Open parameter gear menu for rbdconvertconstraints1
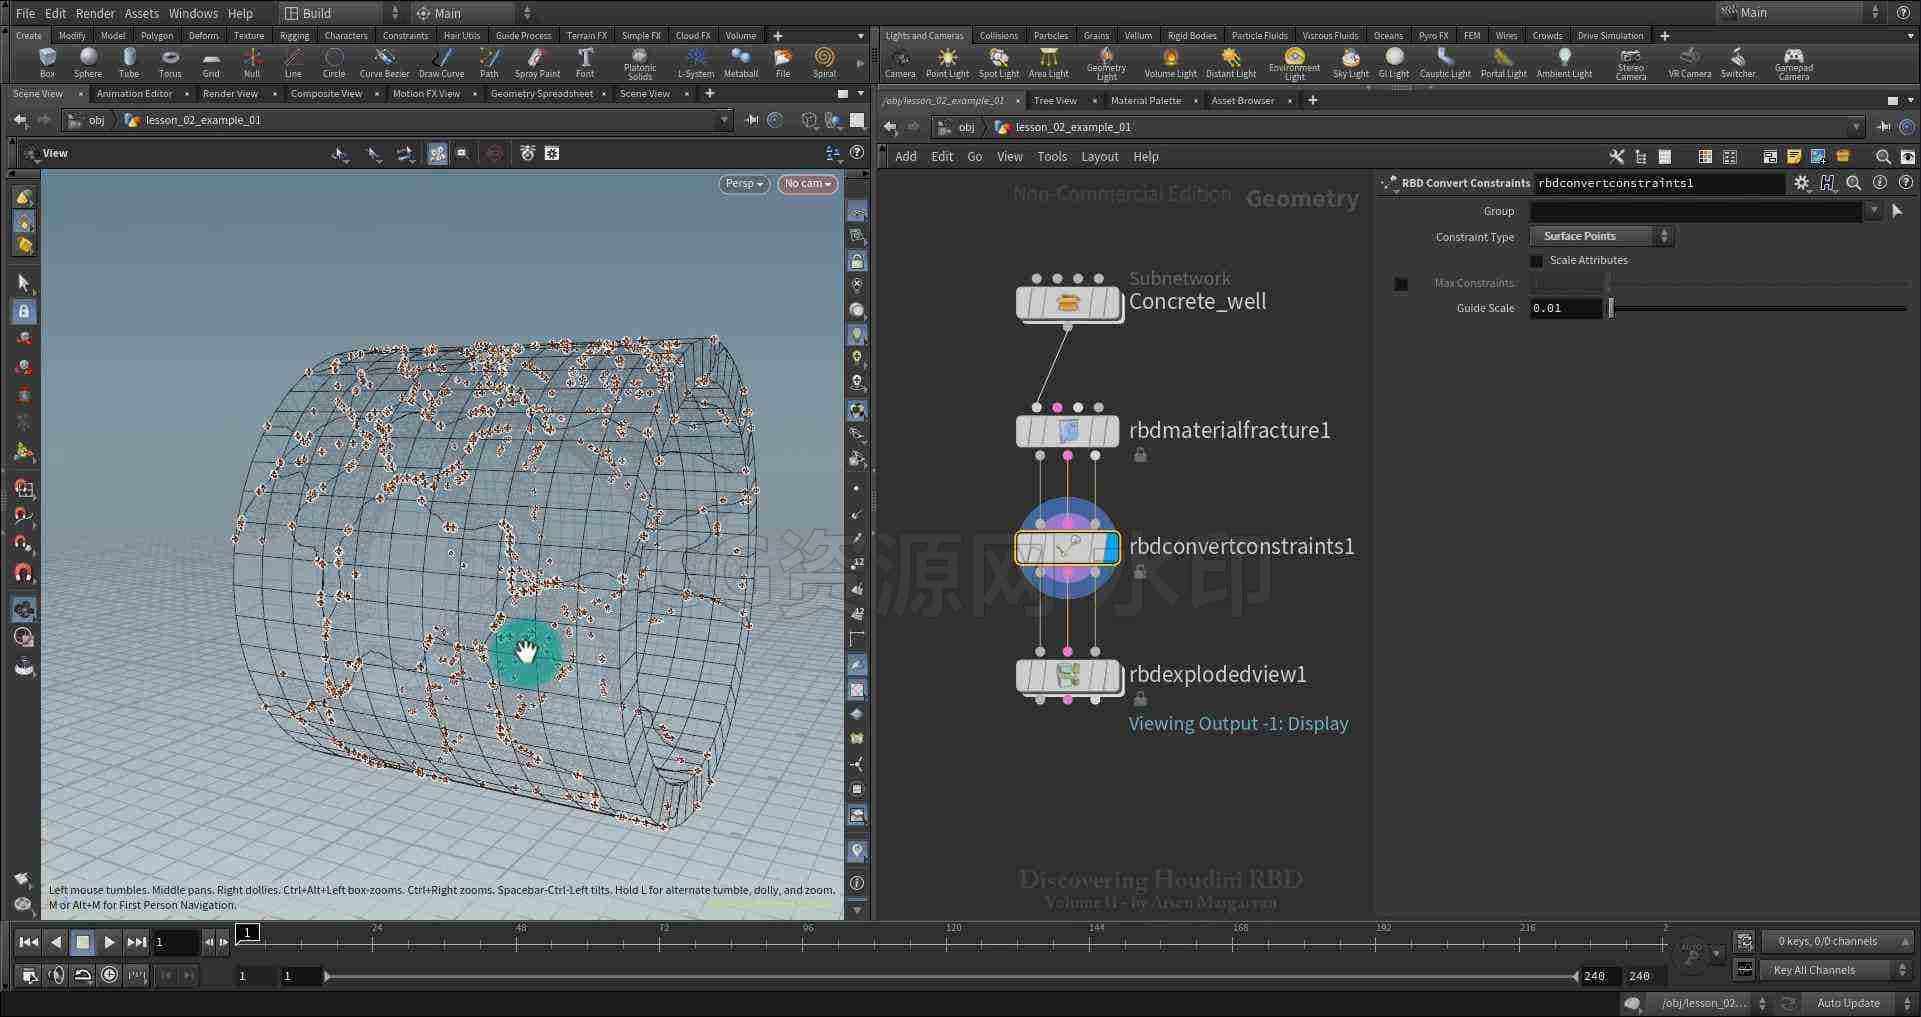The image size is (1921, 1017). coord(1801,183)
